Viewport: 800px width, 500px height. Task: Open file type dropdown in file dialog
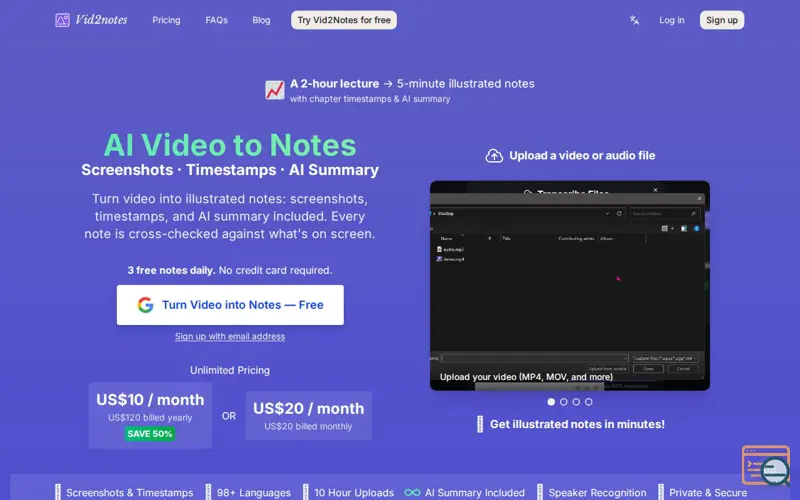point(665,358)
